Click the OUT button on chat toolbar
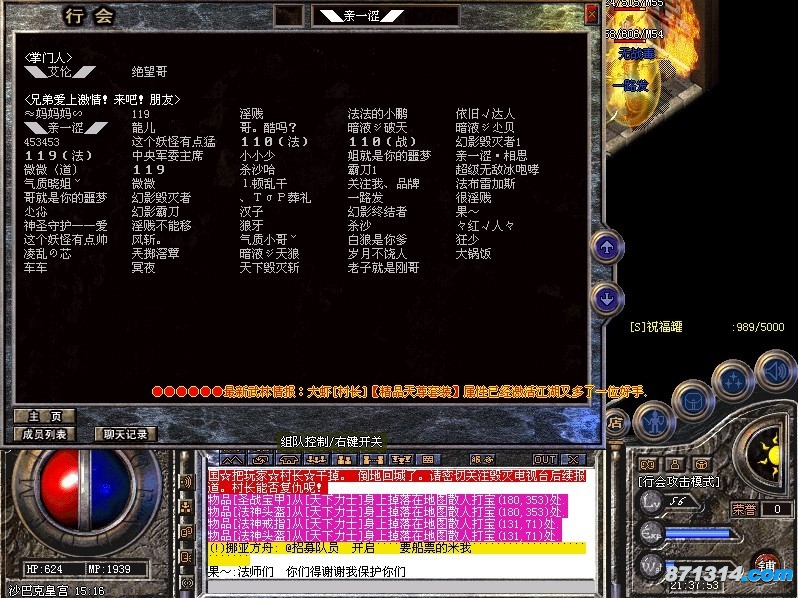The height and width of the screenshot is (598, 798). (544, 459)
